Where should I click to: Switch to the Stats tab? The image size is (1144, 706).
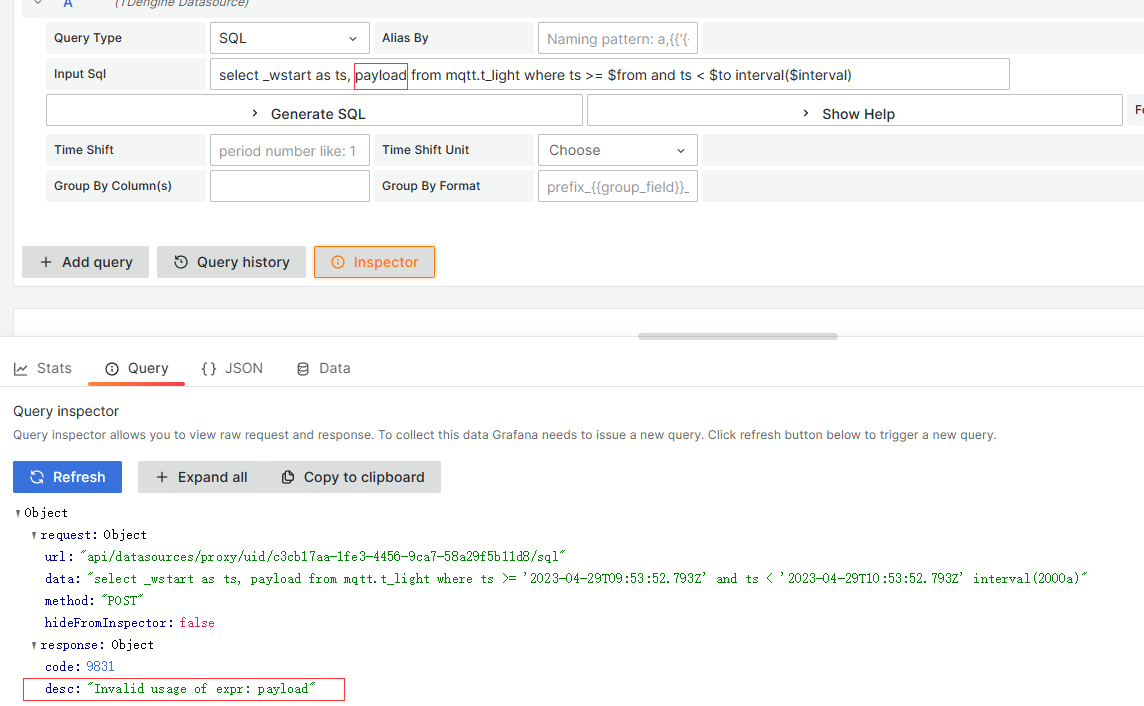click(42, 368)
